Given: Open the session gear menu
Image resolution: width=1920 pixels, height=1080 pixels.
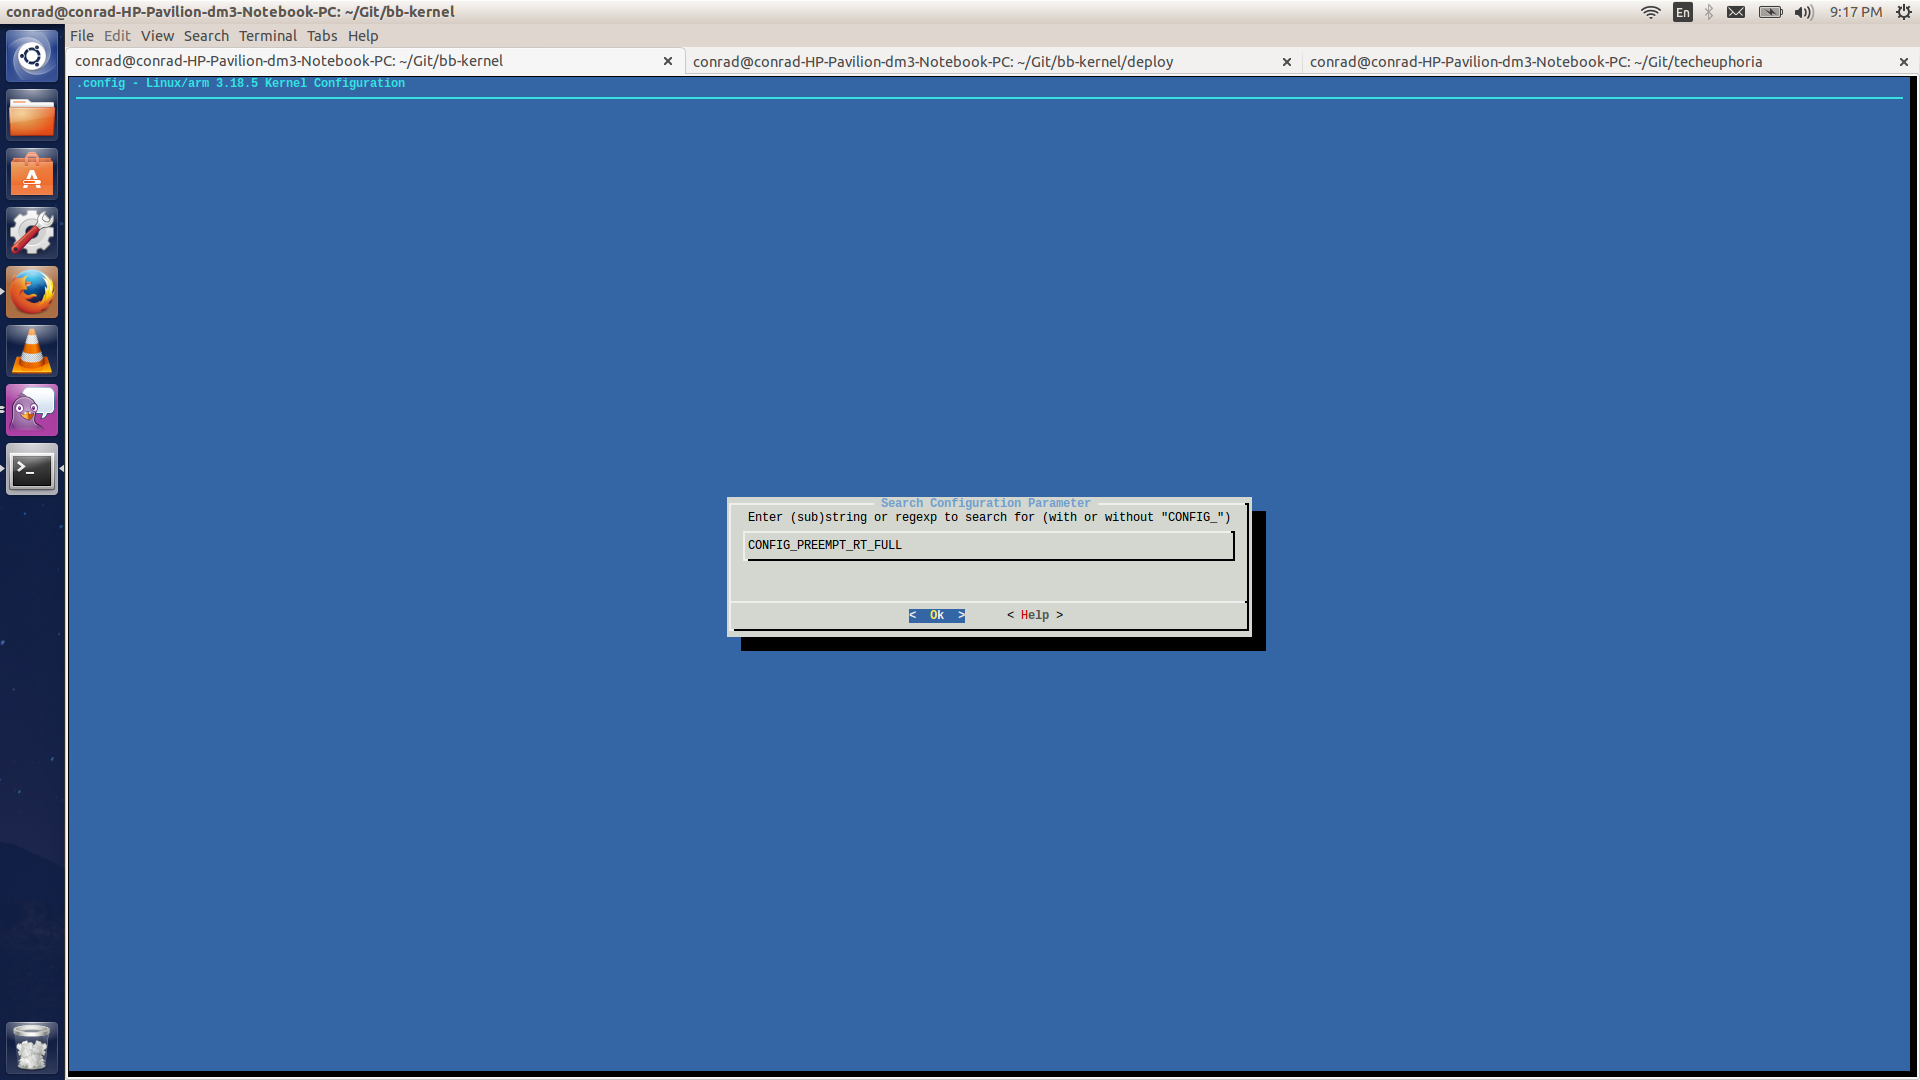Looking at the screenshot, I should click(x=1903, y=12).
